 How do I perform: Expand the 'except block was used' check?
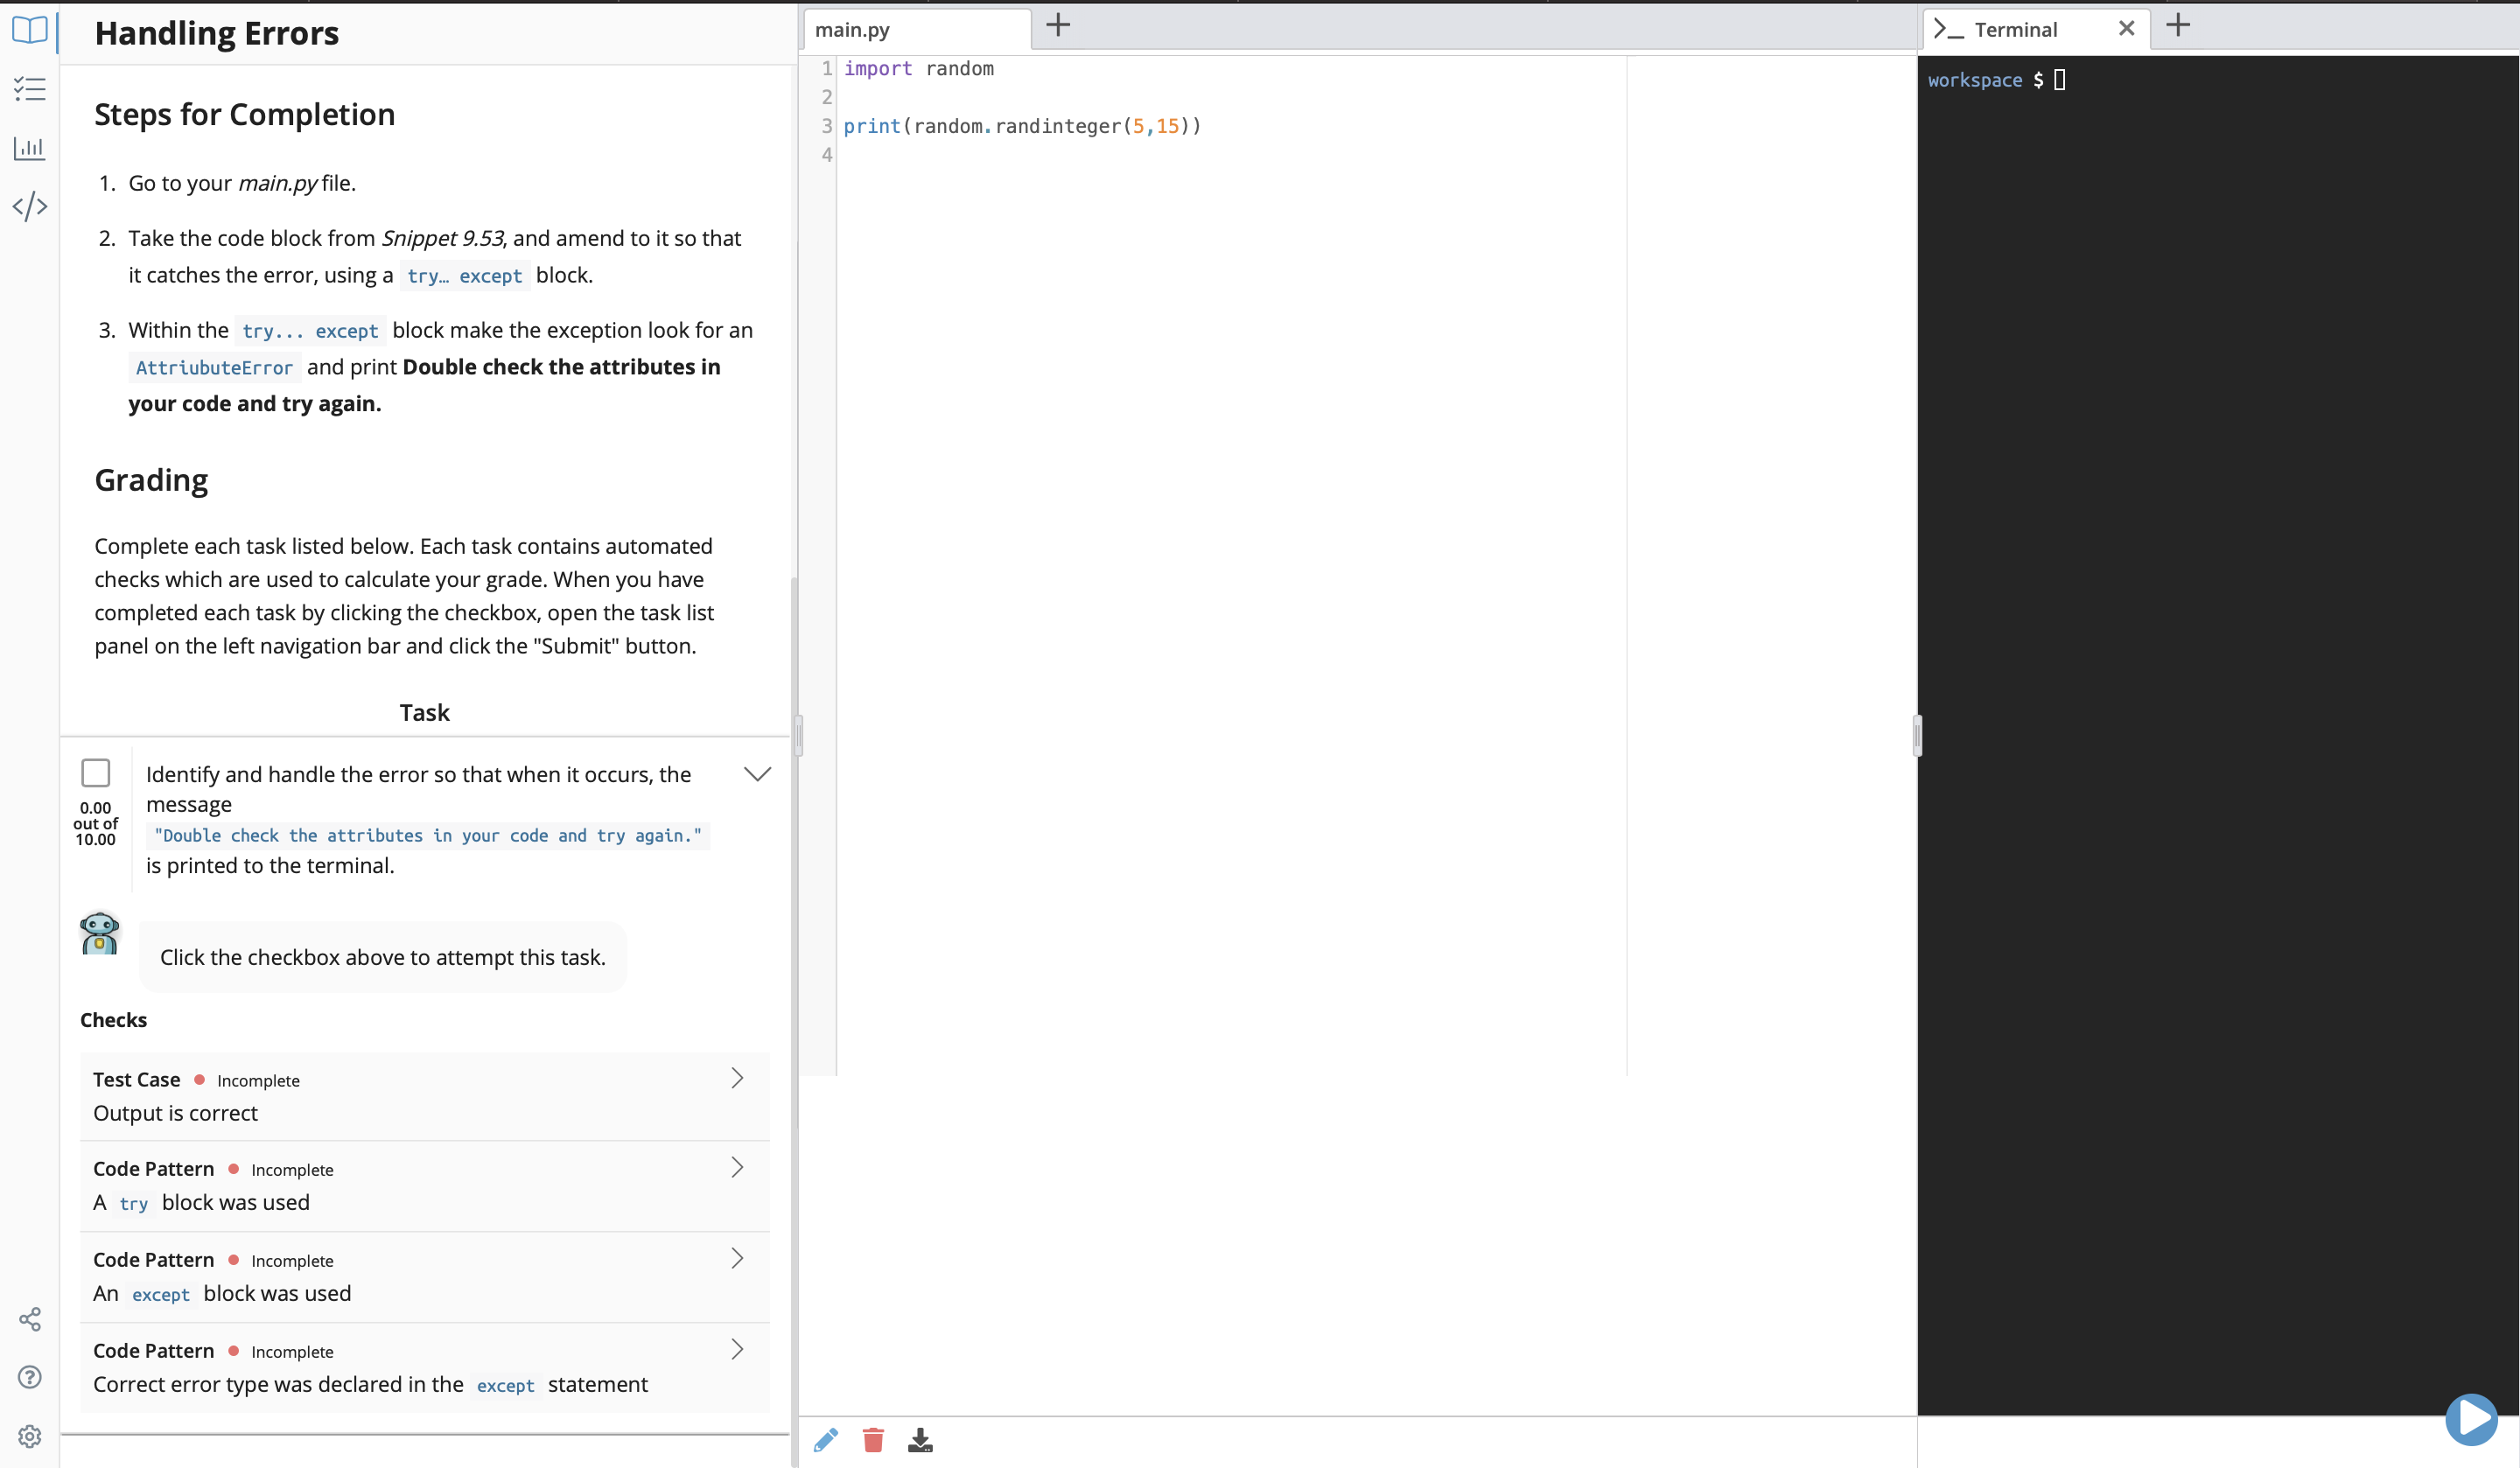pyautogui.click(x=737, y=1258)
